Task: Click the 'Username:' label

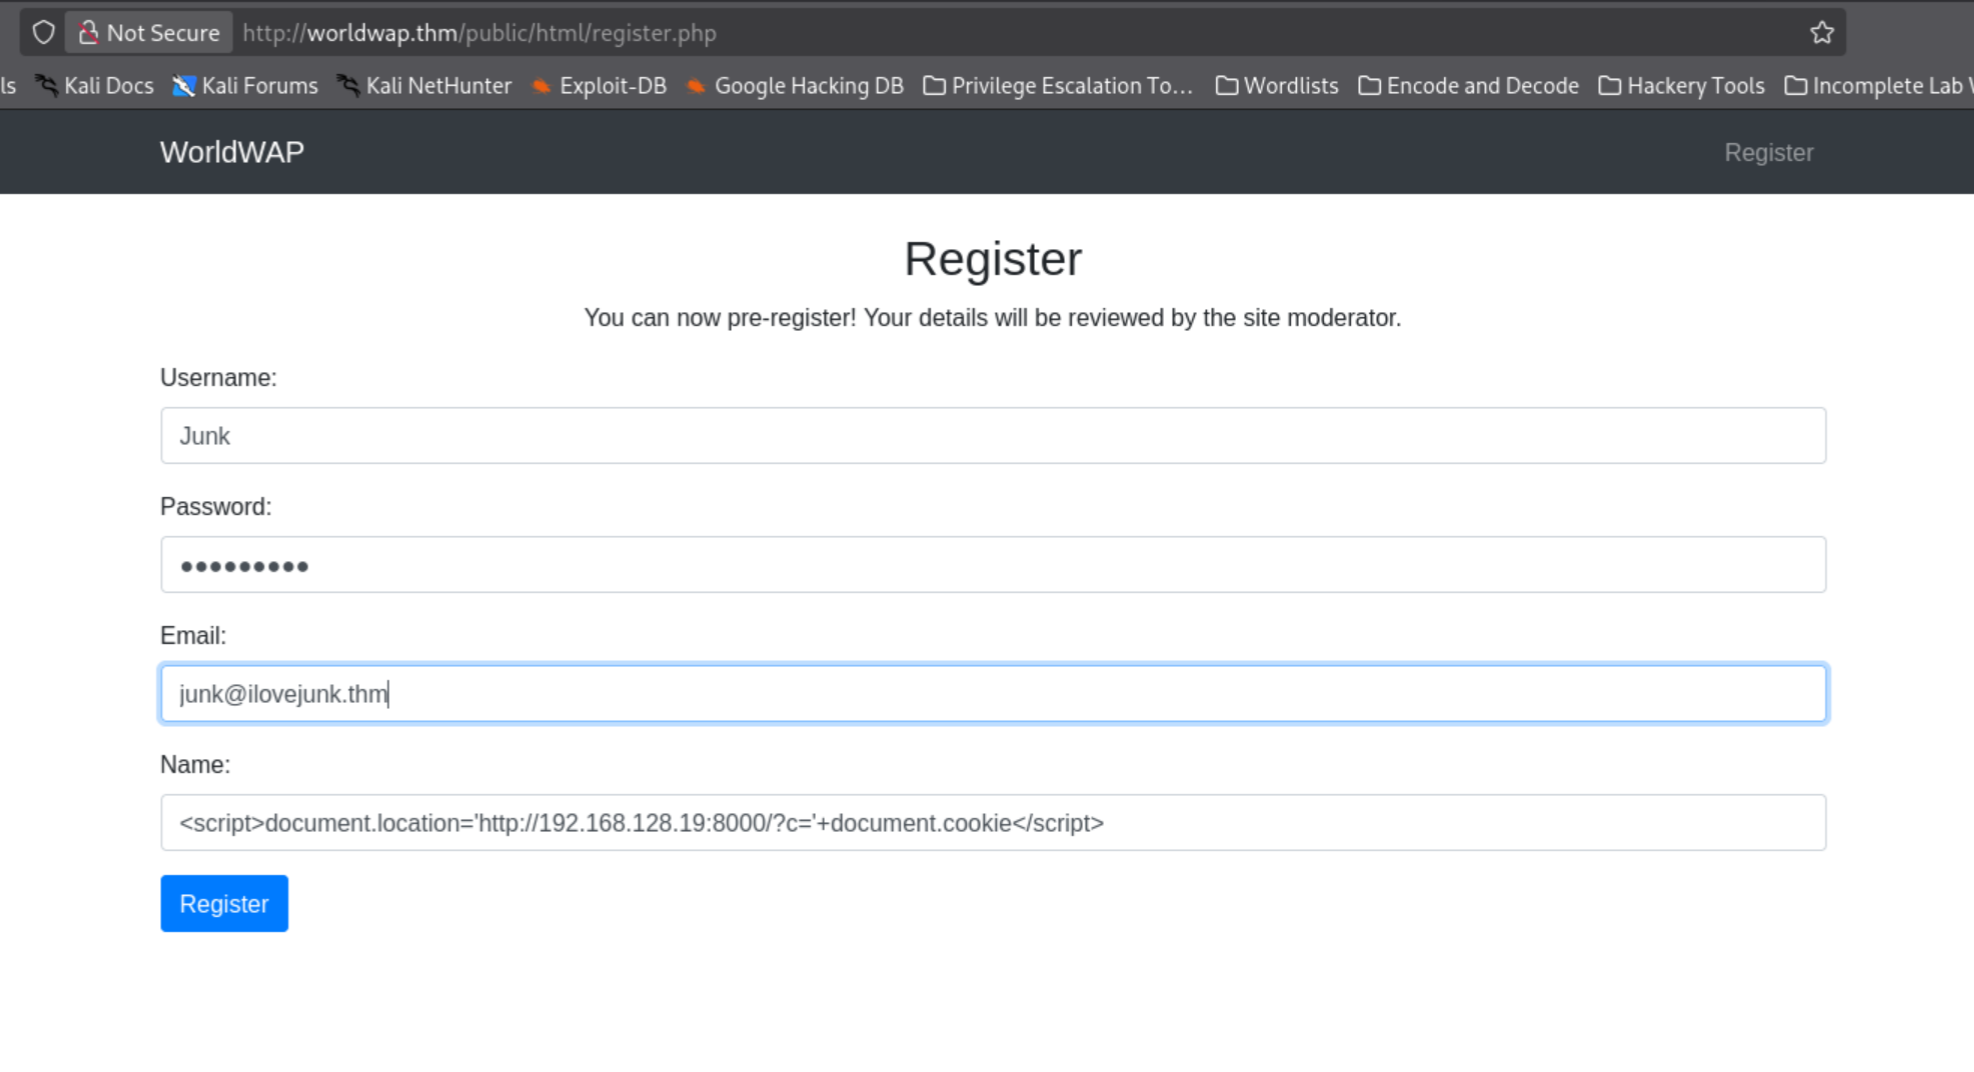Action: 218,377
